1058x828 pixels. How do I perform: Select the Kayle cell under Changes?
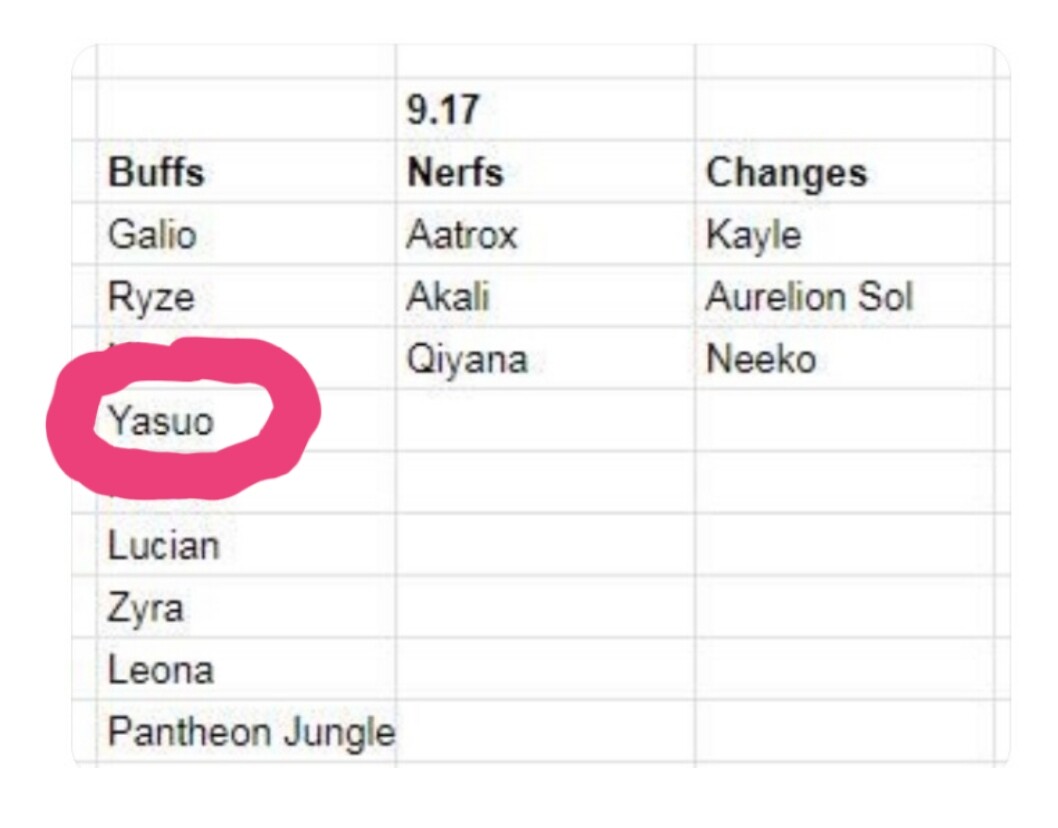pyautogui.click(x=845, y=234)
